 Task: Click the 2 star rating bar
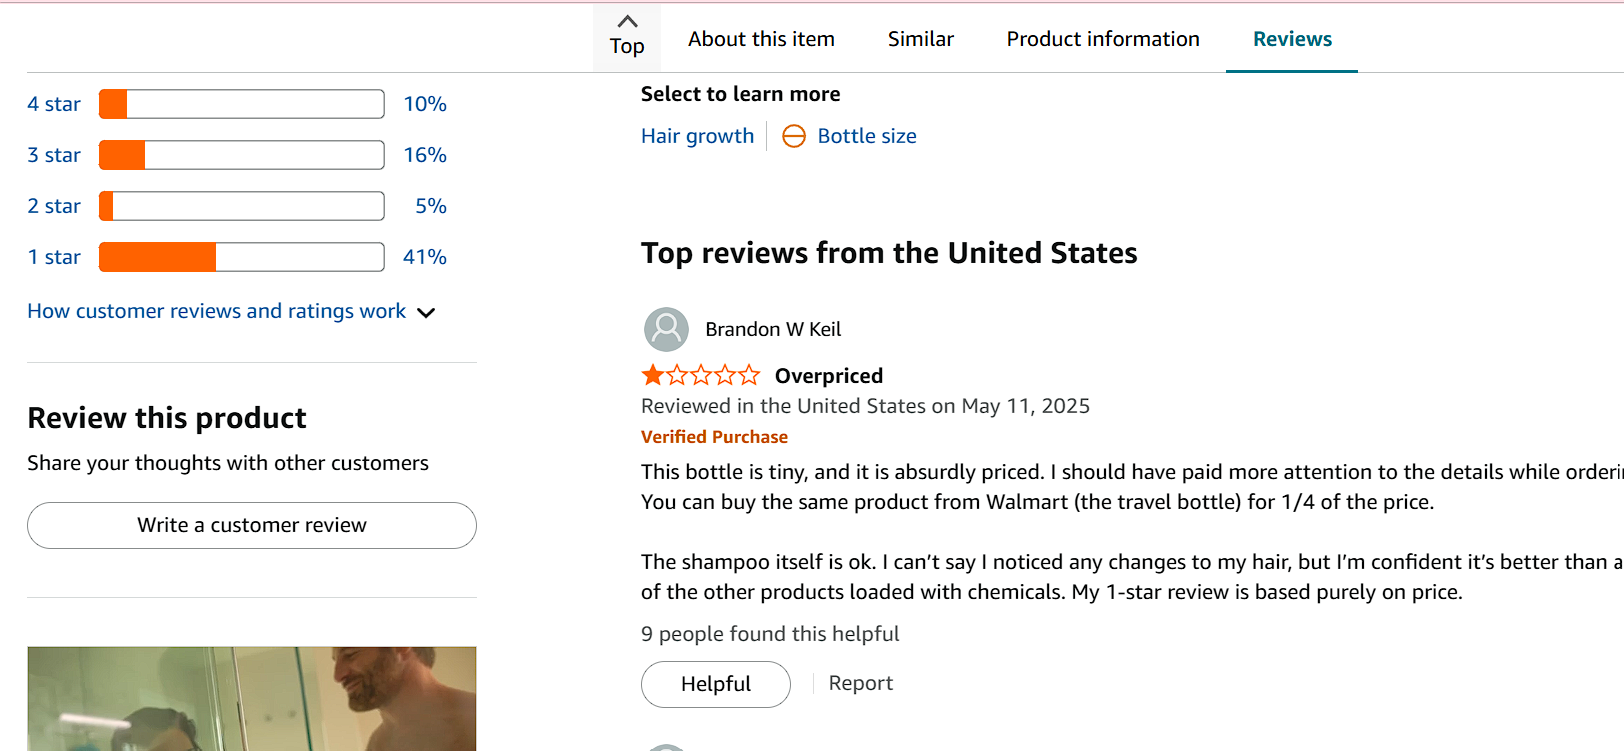(x=241, y=206)
